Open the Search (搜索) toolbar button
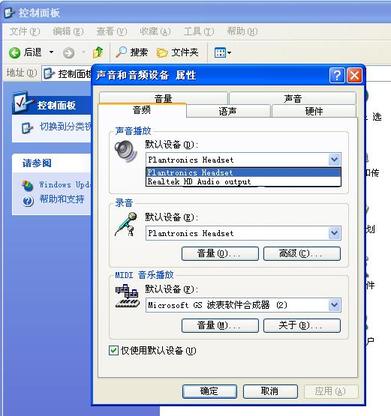Viewport: 391px width, 416px height. click(x=132, y=52)
